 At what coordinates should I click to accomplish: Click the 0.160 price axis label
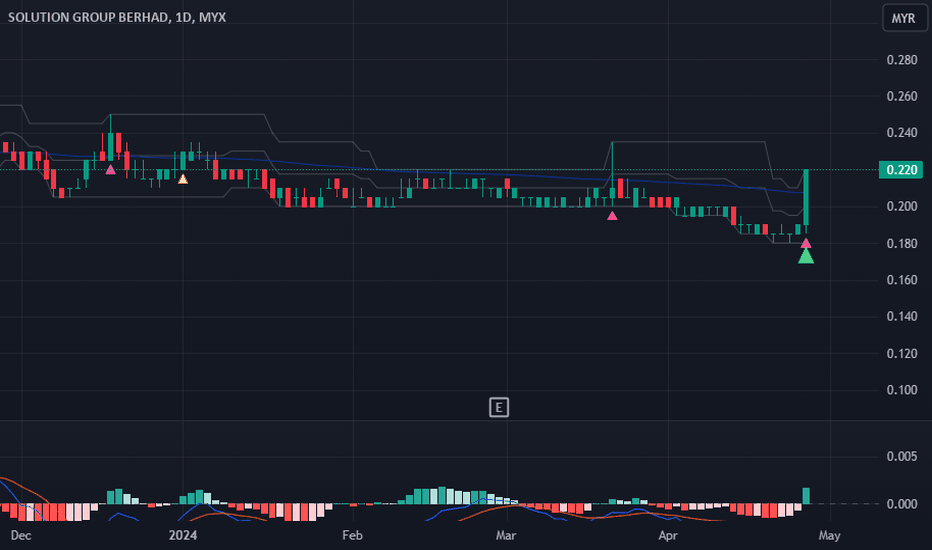(x=902, y=279)
